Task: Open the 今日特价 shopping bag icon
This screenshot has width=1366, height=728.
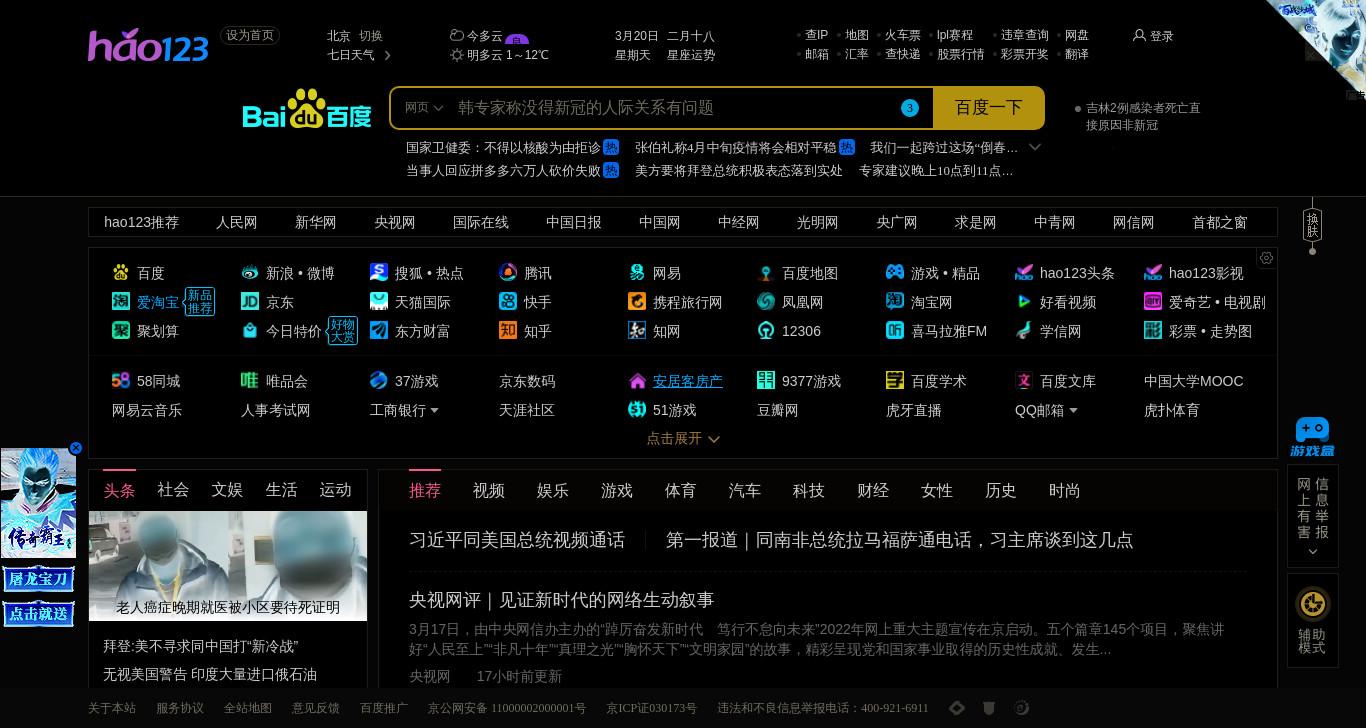Action: pos(250,330)
